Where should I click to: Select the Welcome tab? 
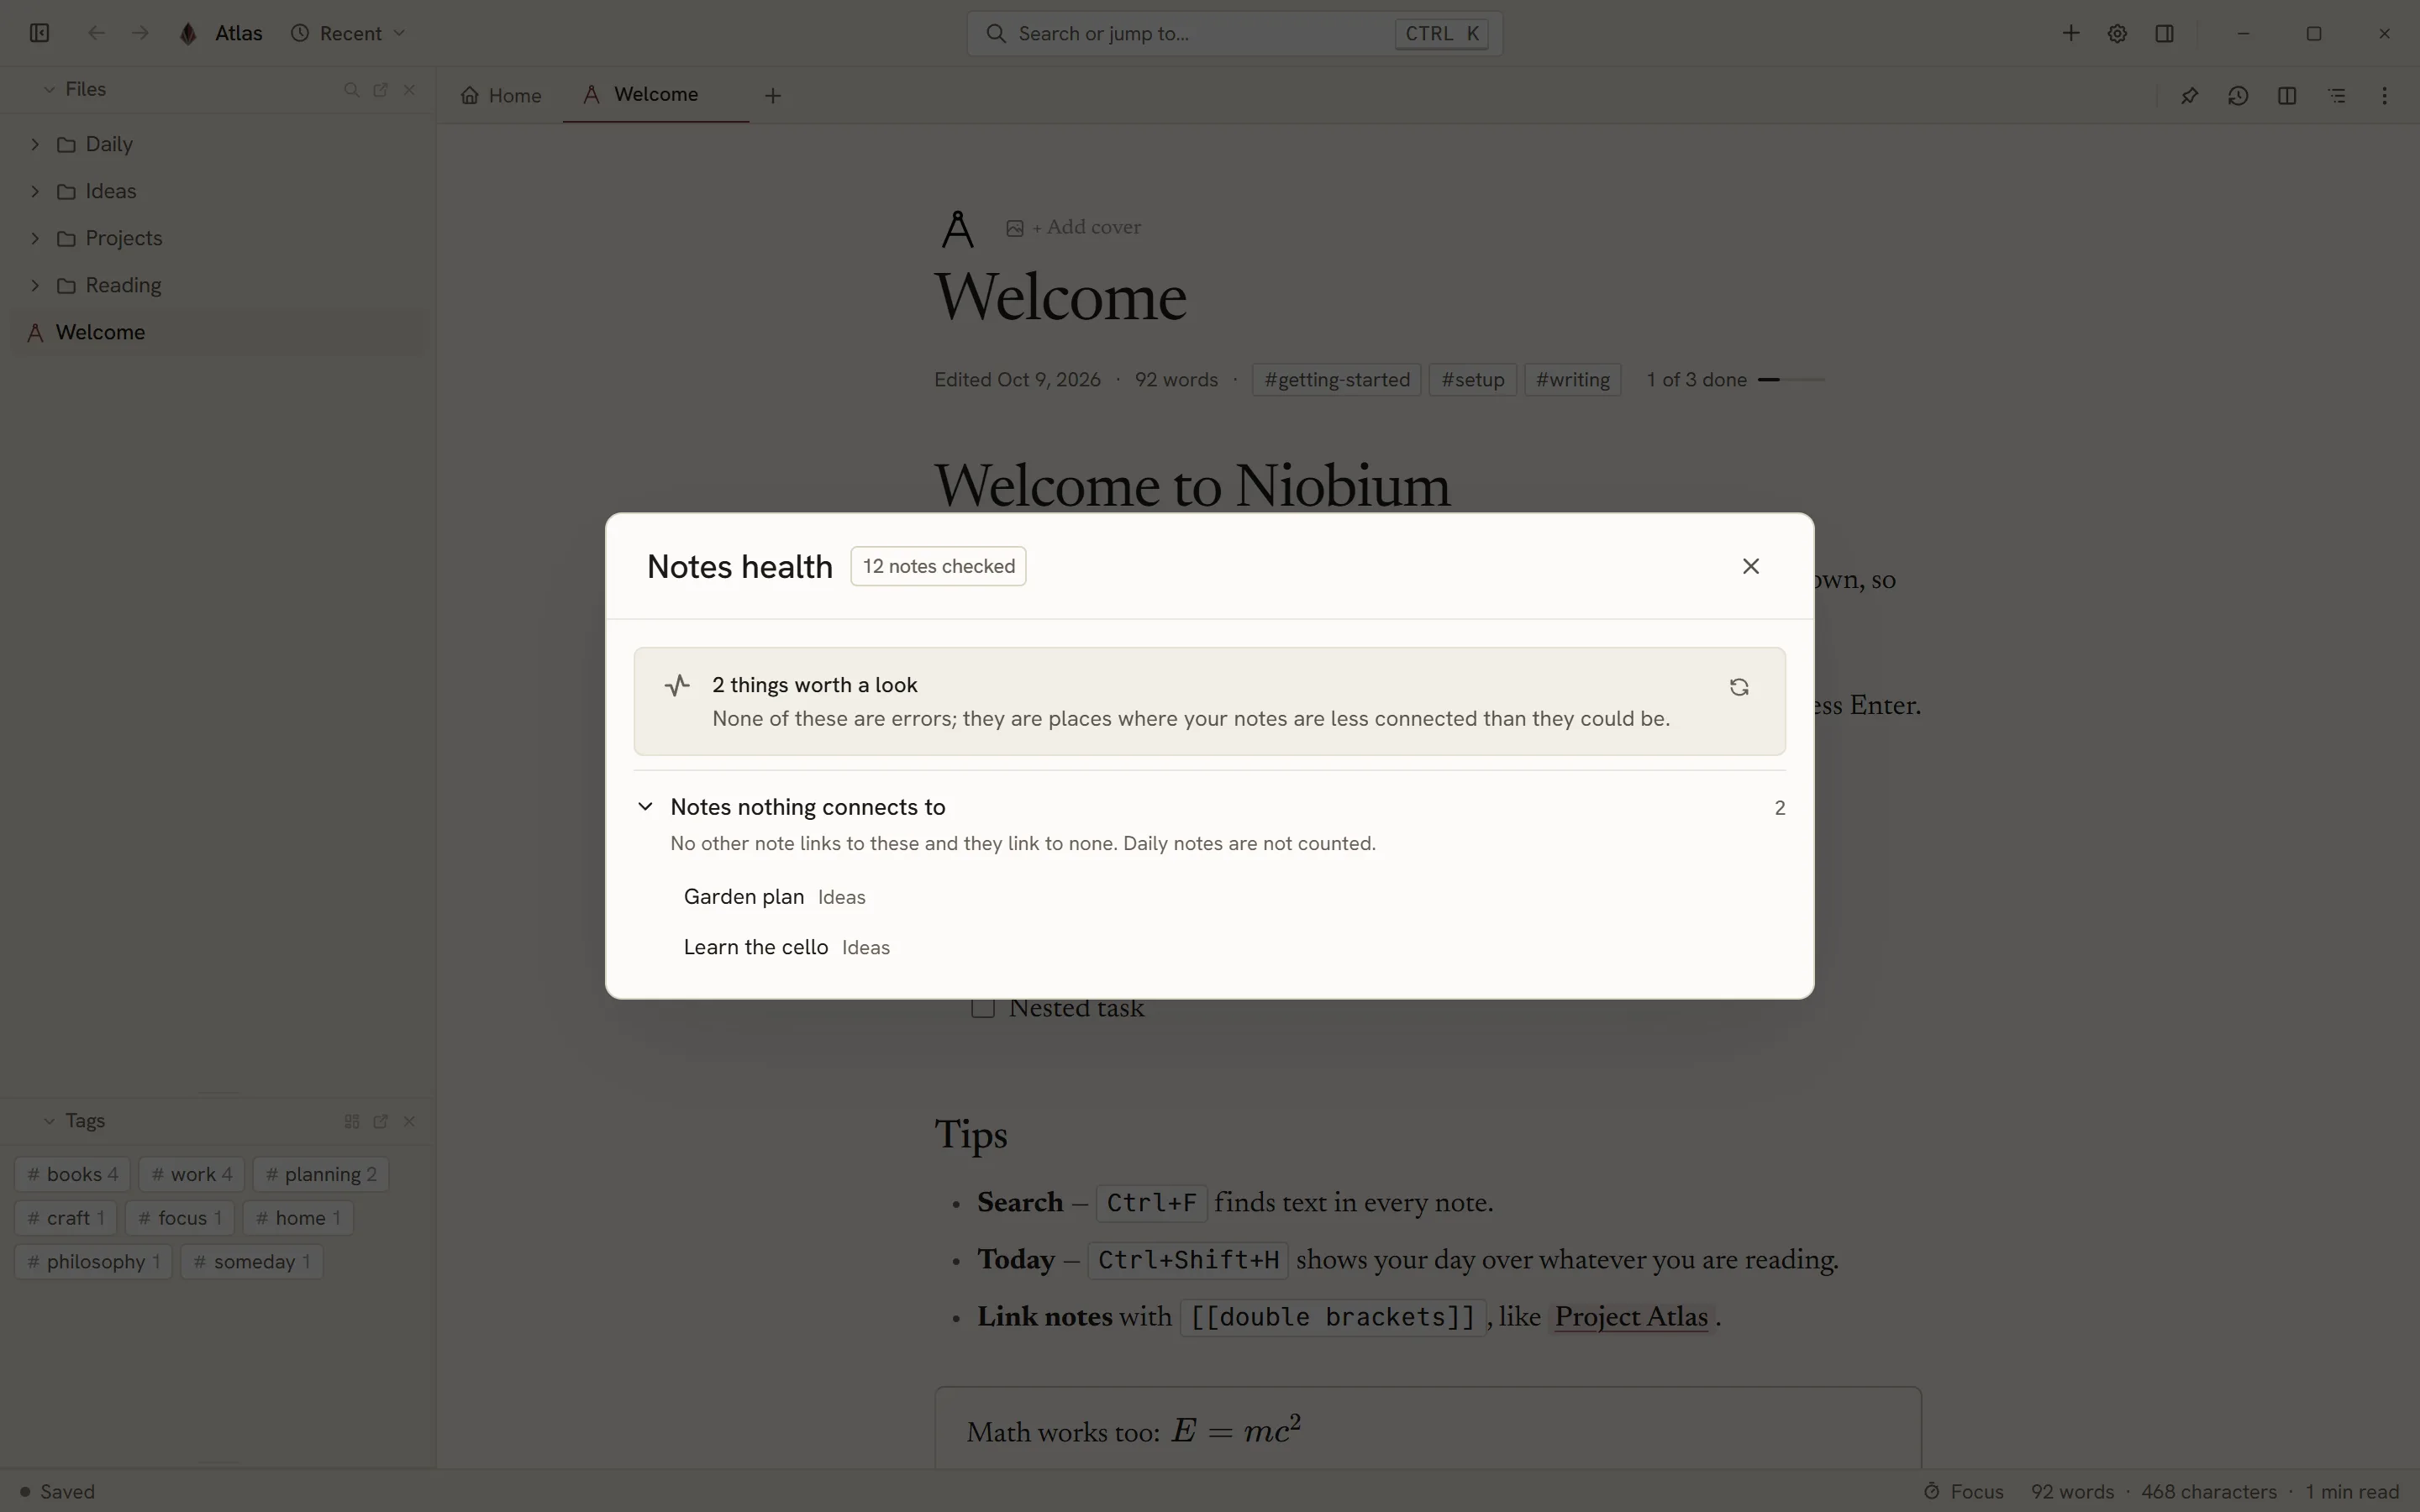(x=655, y=95)
